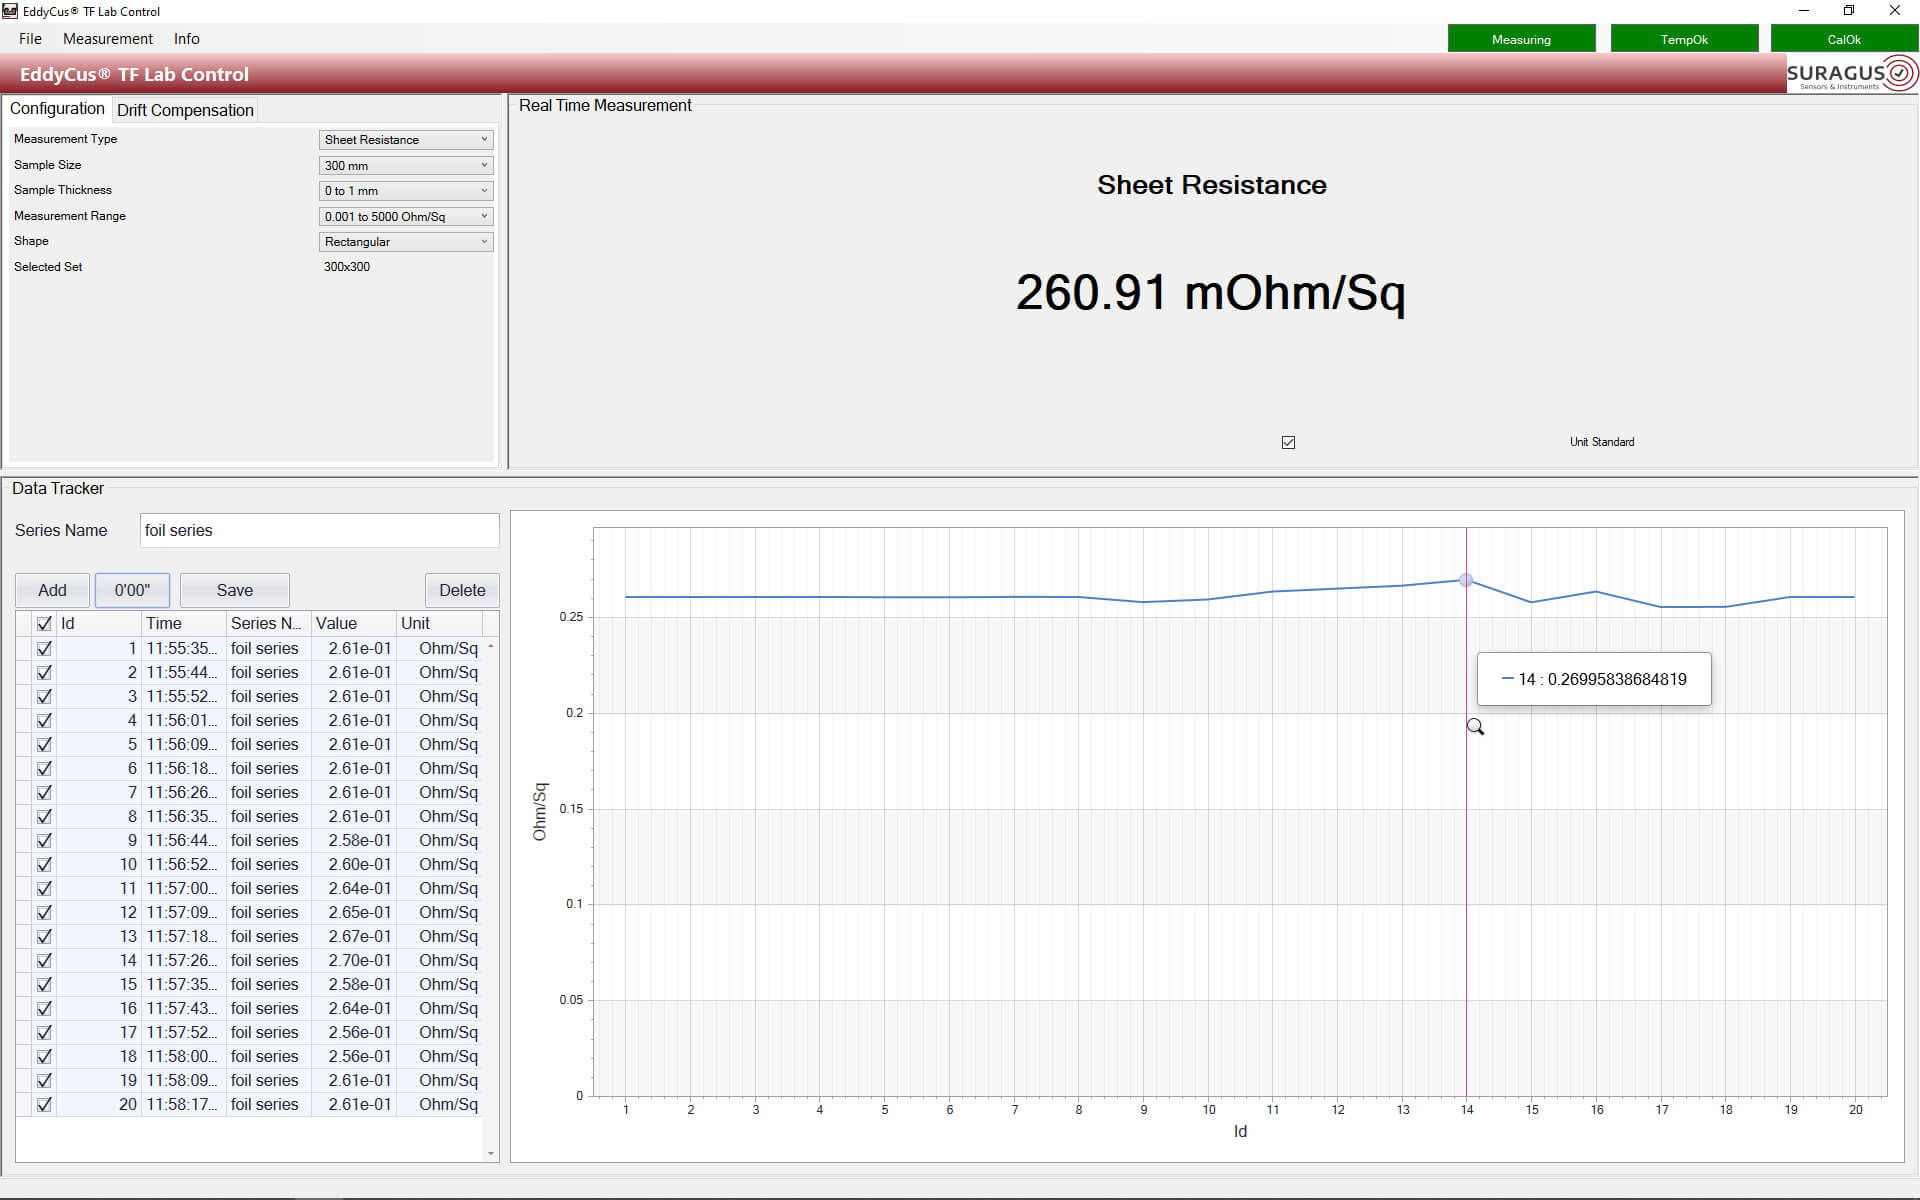Open the Measurement menu
The width and height of the screenshot is (1920, 1200).
click(x=107, y=39)
